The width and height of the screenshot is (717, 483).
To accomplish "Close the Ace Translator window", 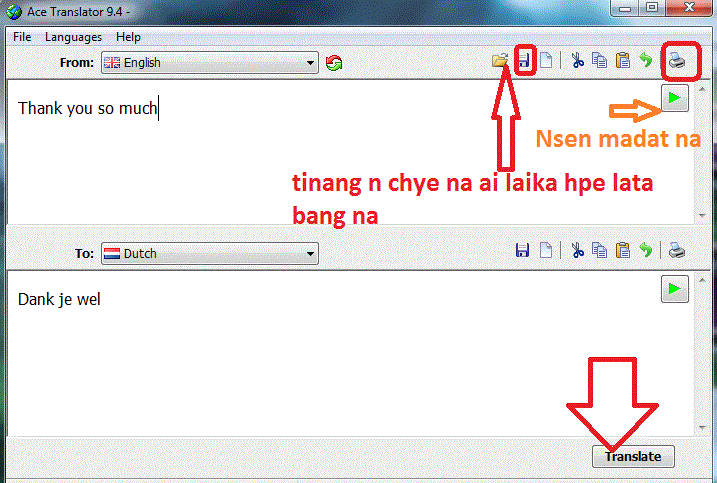I will pyautogui.click(x=690, y=8).
